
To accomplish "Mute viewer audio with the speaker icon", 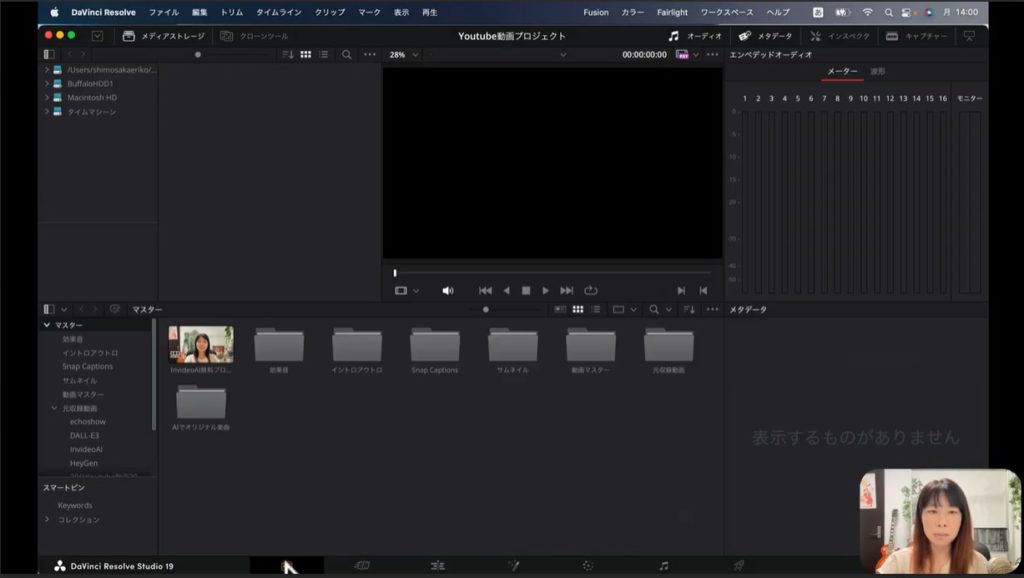I will pyautogui.click(x=447, y=290).
